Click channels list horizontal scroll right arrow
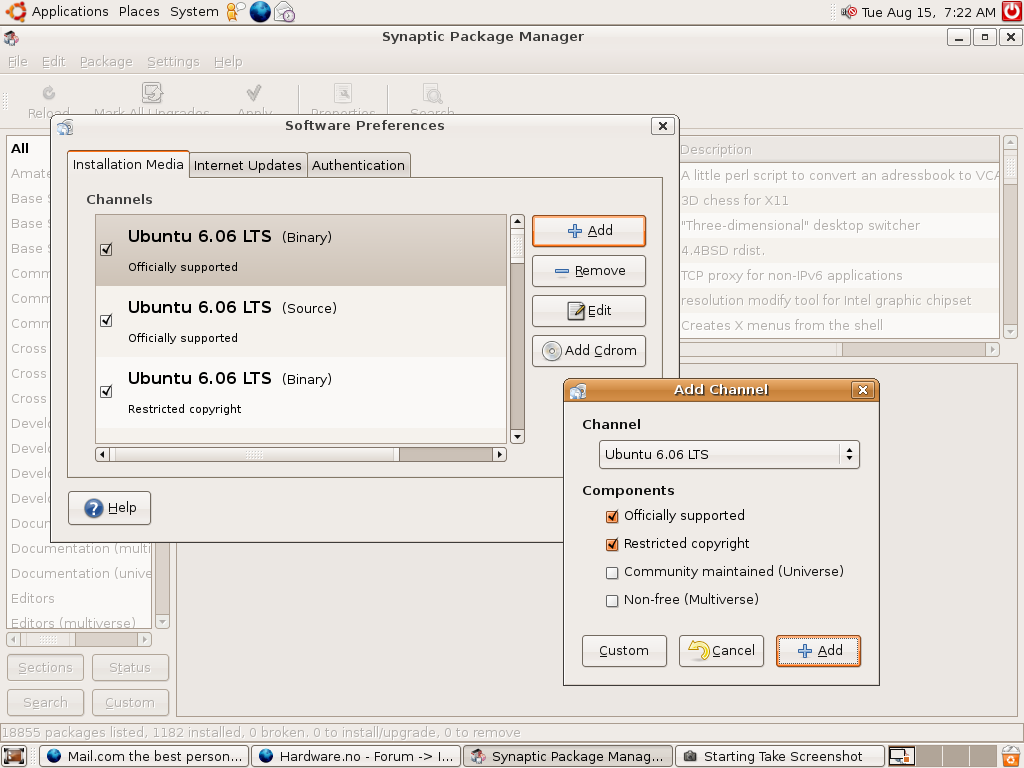This screenshot has width=1024, height=768. [500, 454]
